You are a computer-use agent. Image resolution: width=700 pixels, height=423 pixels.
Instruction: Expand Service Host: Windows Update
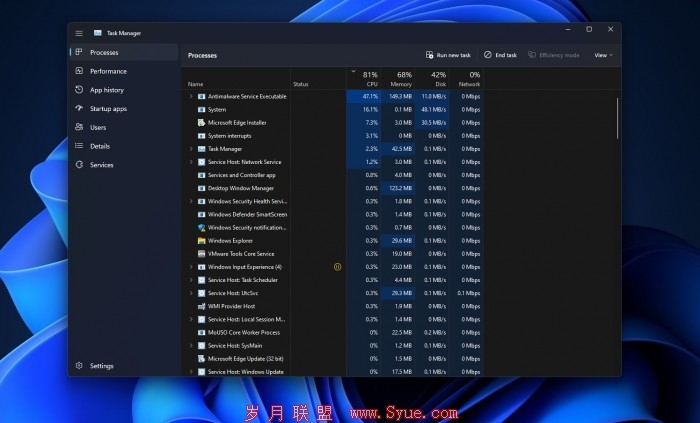[191, 372]
